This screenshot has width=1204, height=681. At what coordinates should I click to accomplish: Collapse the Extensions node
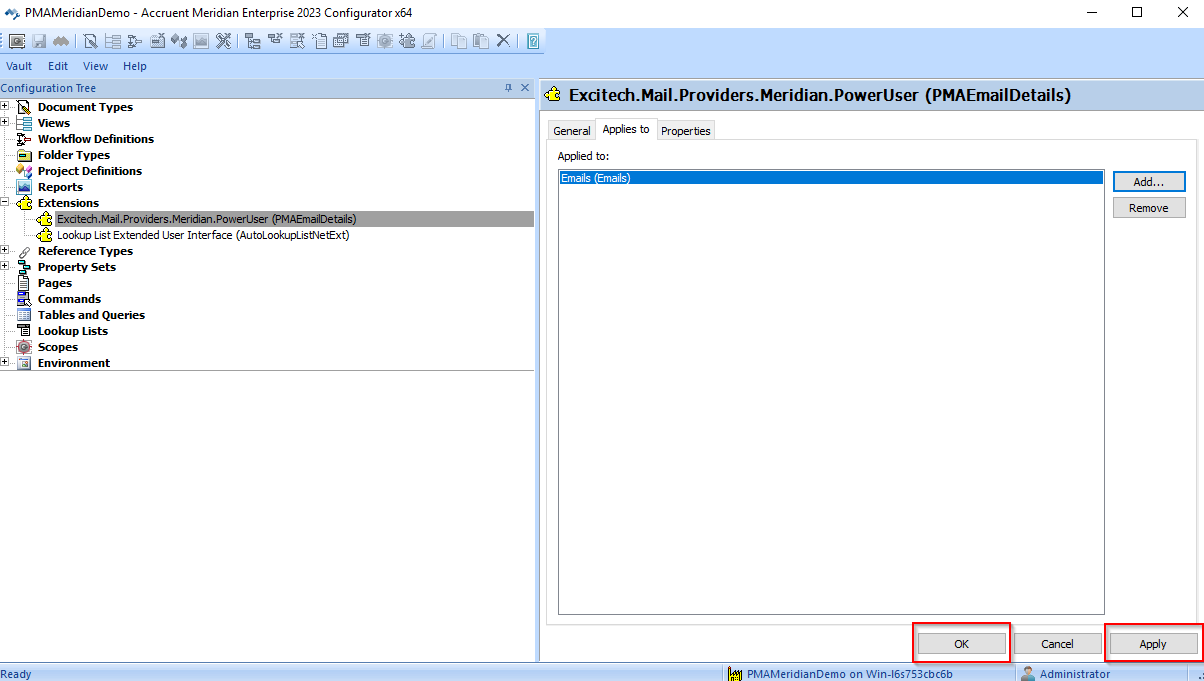(5, 202)
